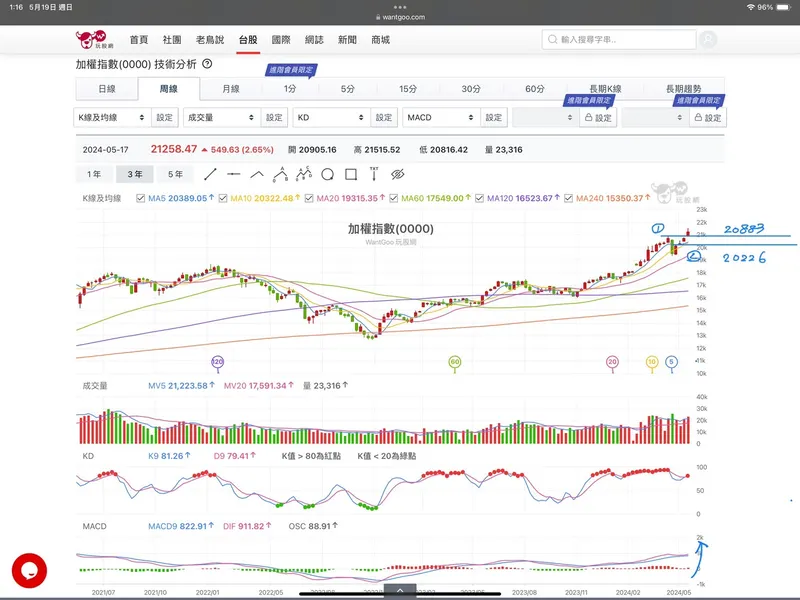
Task: Uncheck the MA5 moving average checkbox
Action: (140, 198)
